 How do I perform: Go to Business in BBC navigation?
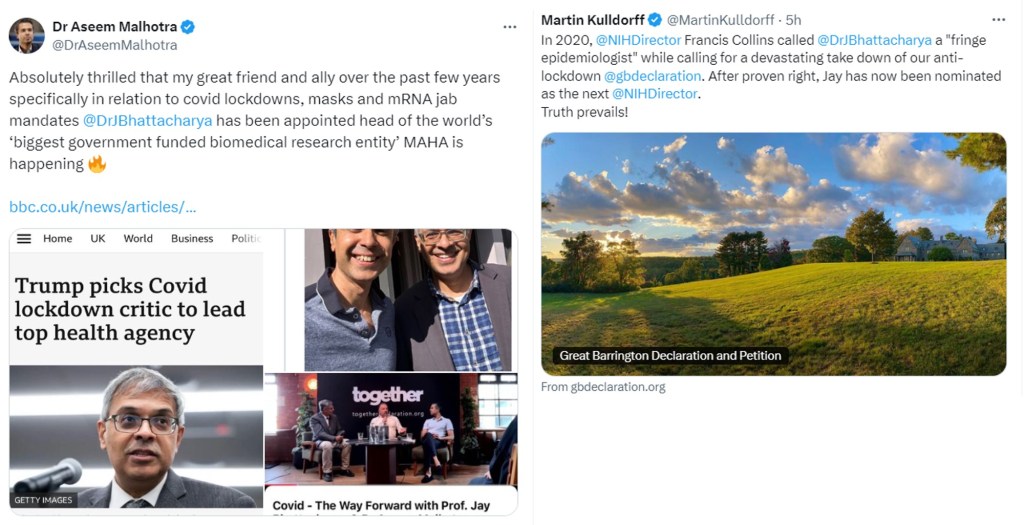[x=192, y=239]
